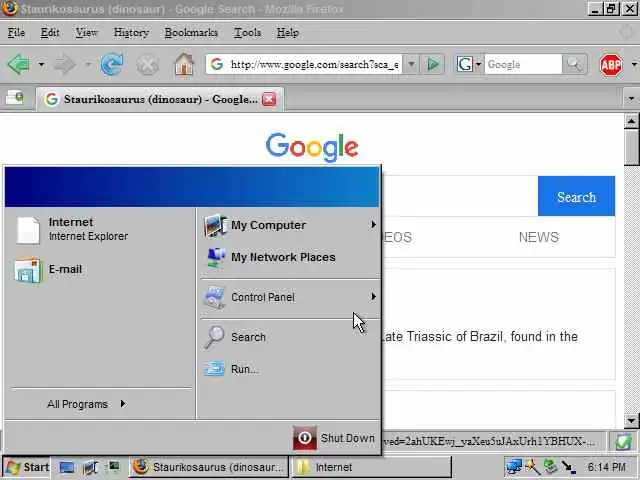Open the Tools menu
Image resolution: width=640 pixels, height=480 pixels.
(x=247, y=33)
